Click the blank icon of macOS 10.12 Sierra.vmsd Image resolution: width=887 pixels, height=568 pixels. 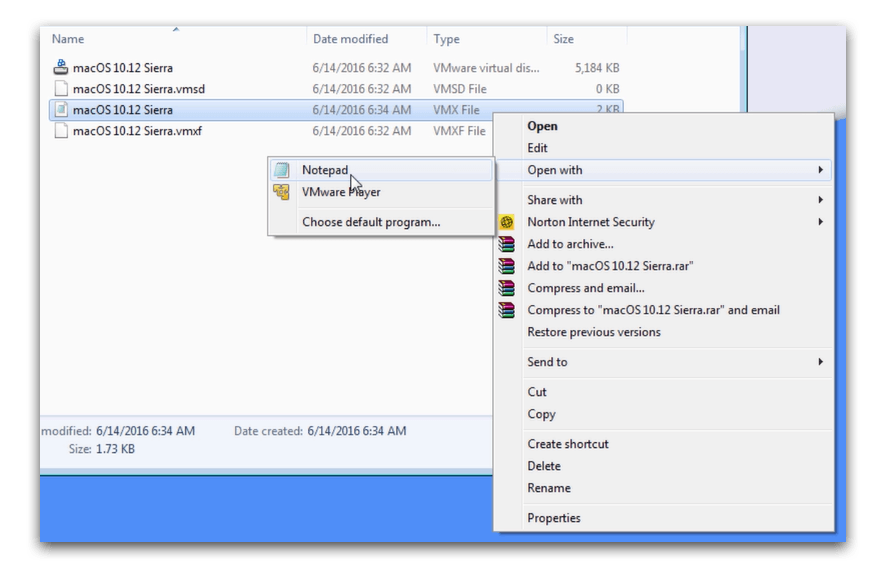pos(61,89)
